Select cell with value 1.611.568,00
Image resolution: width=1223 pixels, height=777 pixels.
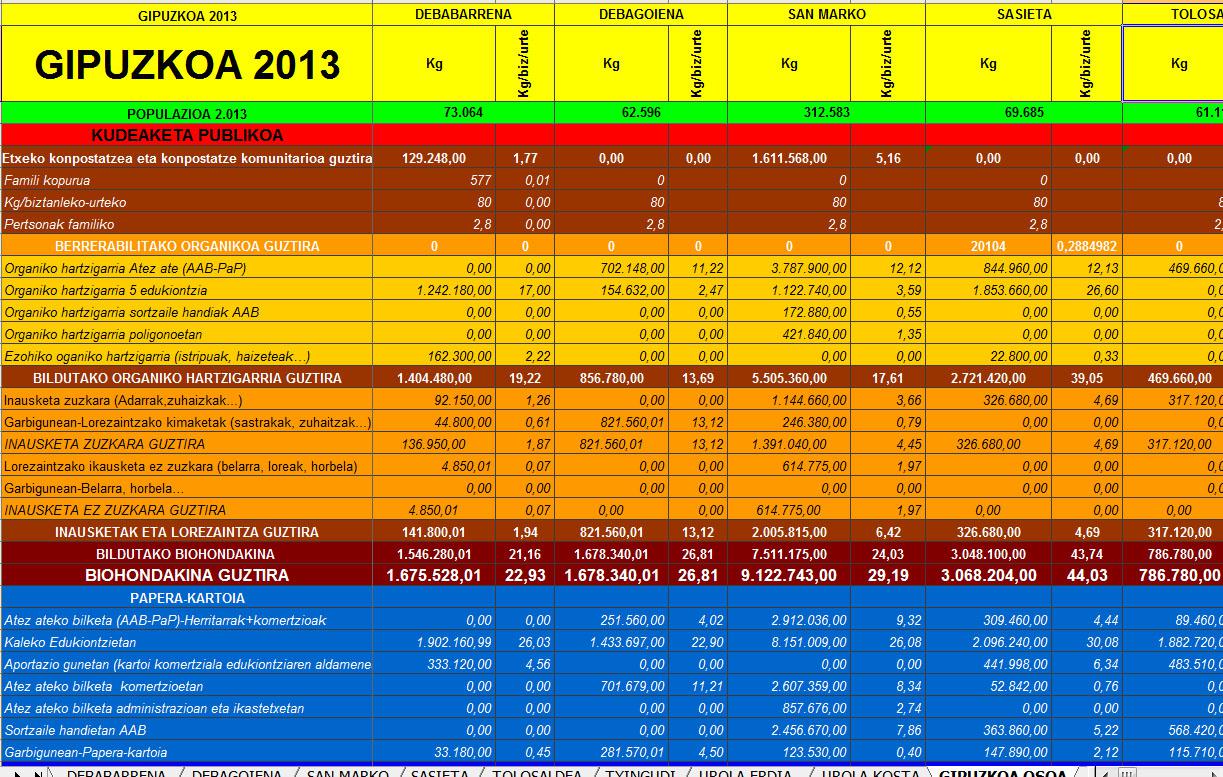[x=789, y=158]
